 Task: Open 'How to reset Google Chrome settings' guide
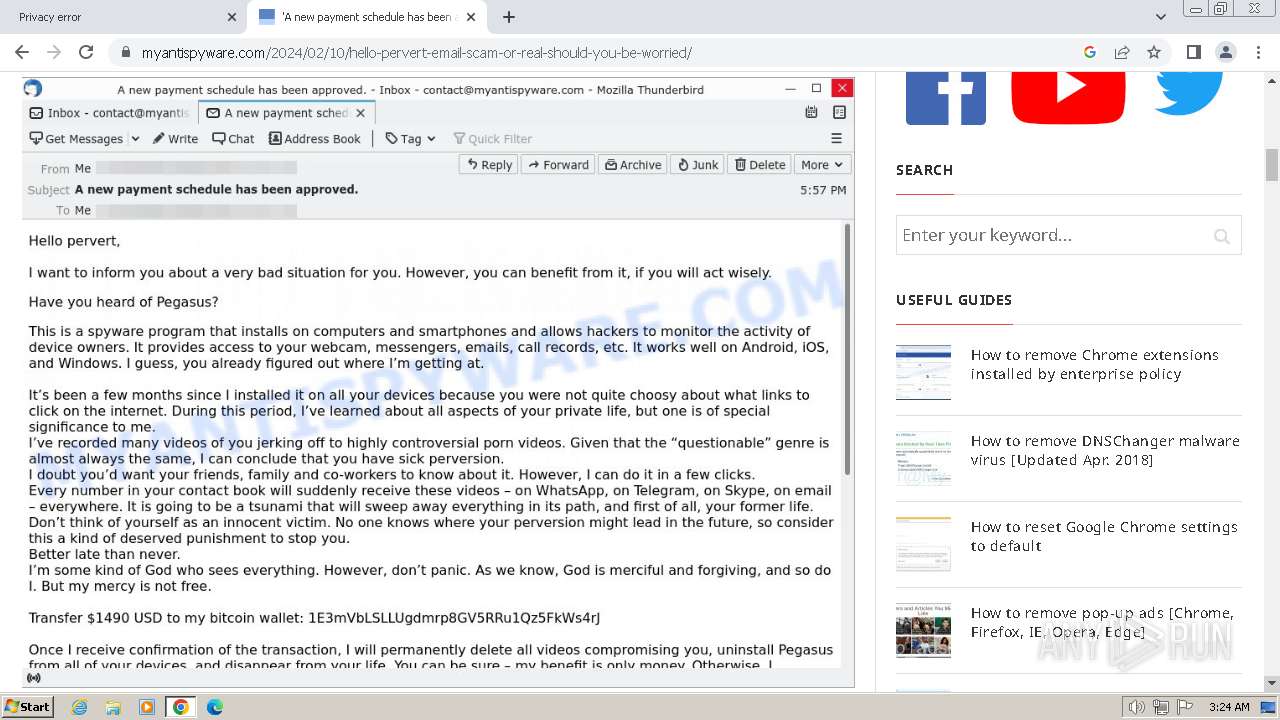pyautogui.click(x=1104, y=536)
